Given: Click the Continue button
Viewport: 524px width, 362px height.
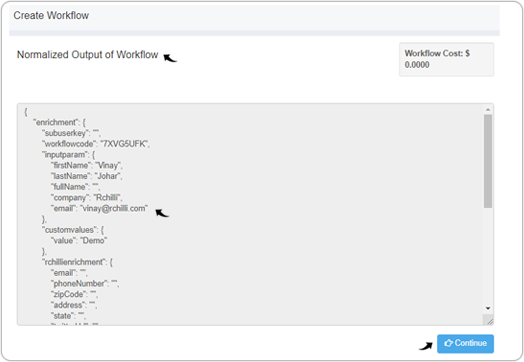Looking at the screenshot, I should [x=465, y=343].
